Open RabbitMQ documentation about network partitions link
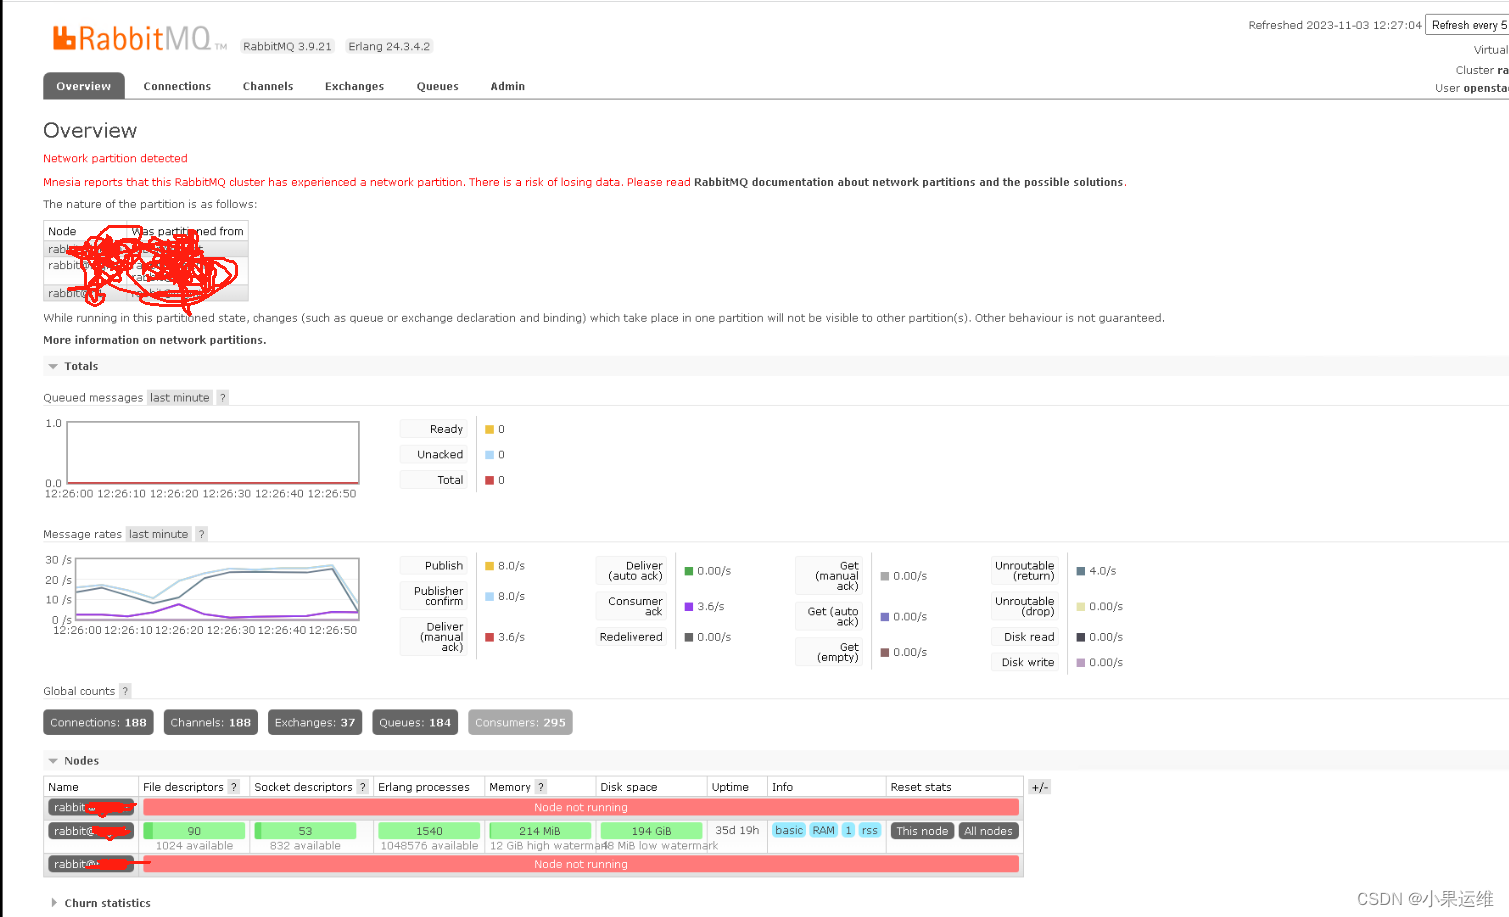 pyautogui.click(x=909, y=182)
